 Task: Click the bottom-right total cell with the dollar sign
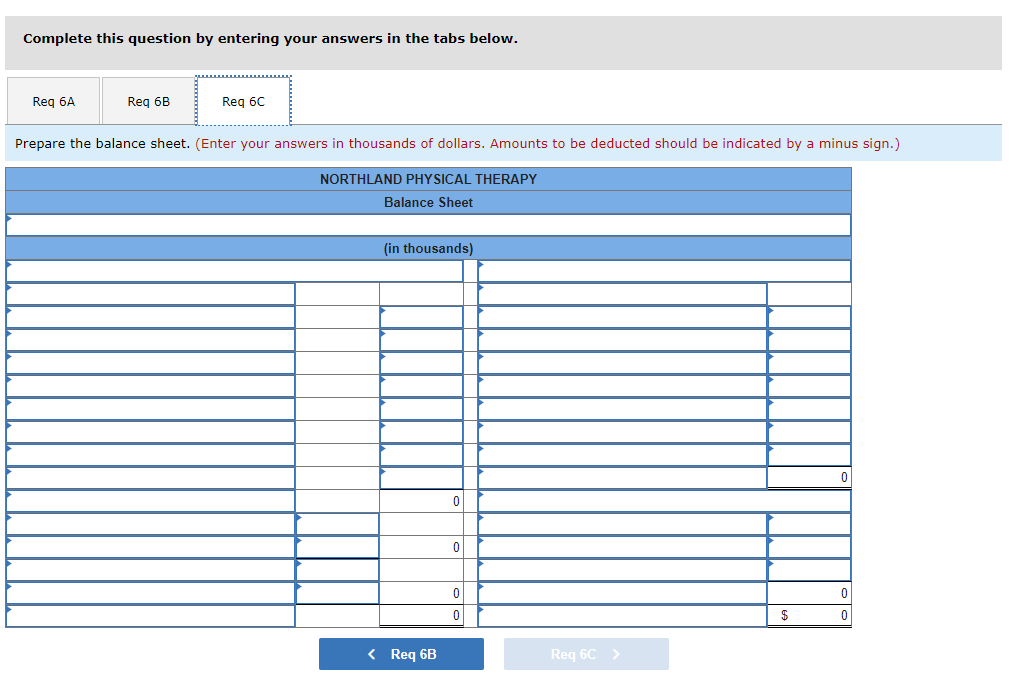809,615
